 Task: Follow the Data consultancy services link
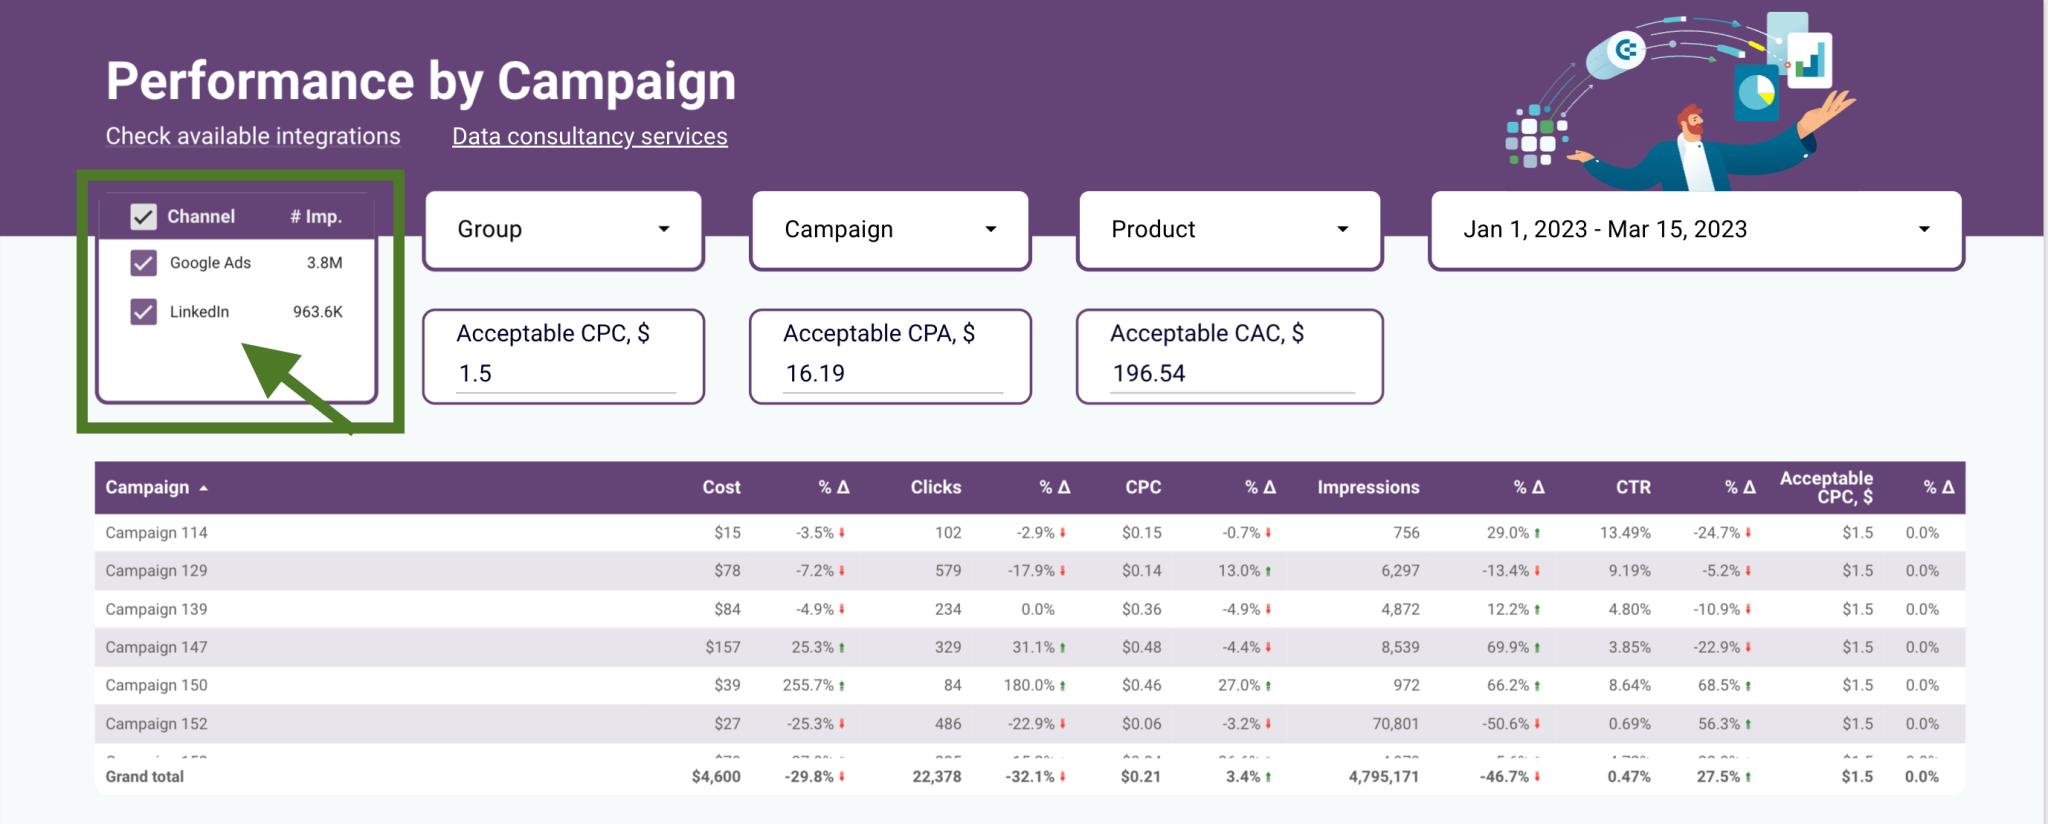[x=589, y=136]
